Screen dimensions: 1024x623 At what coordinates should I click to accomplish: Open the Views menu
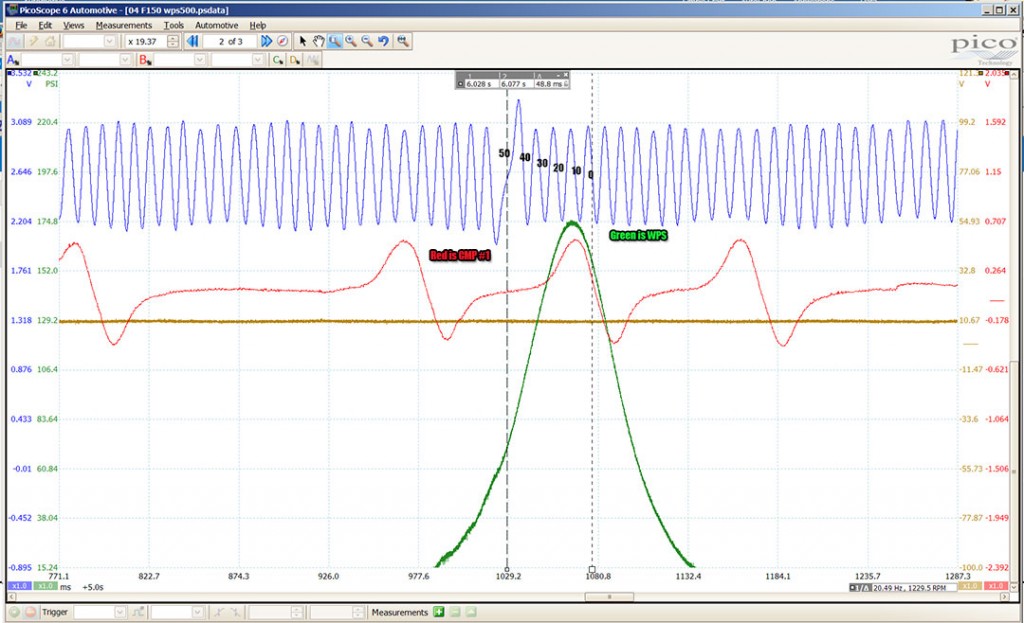pos(73,25)
